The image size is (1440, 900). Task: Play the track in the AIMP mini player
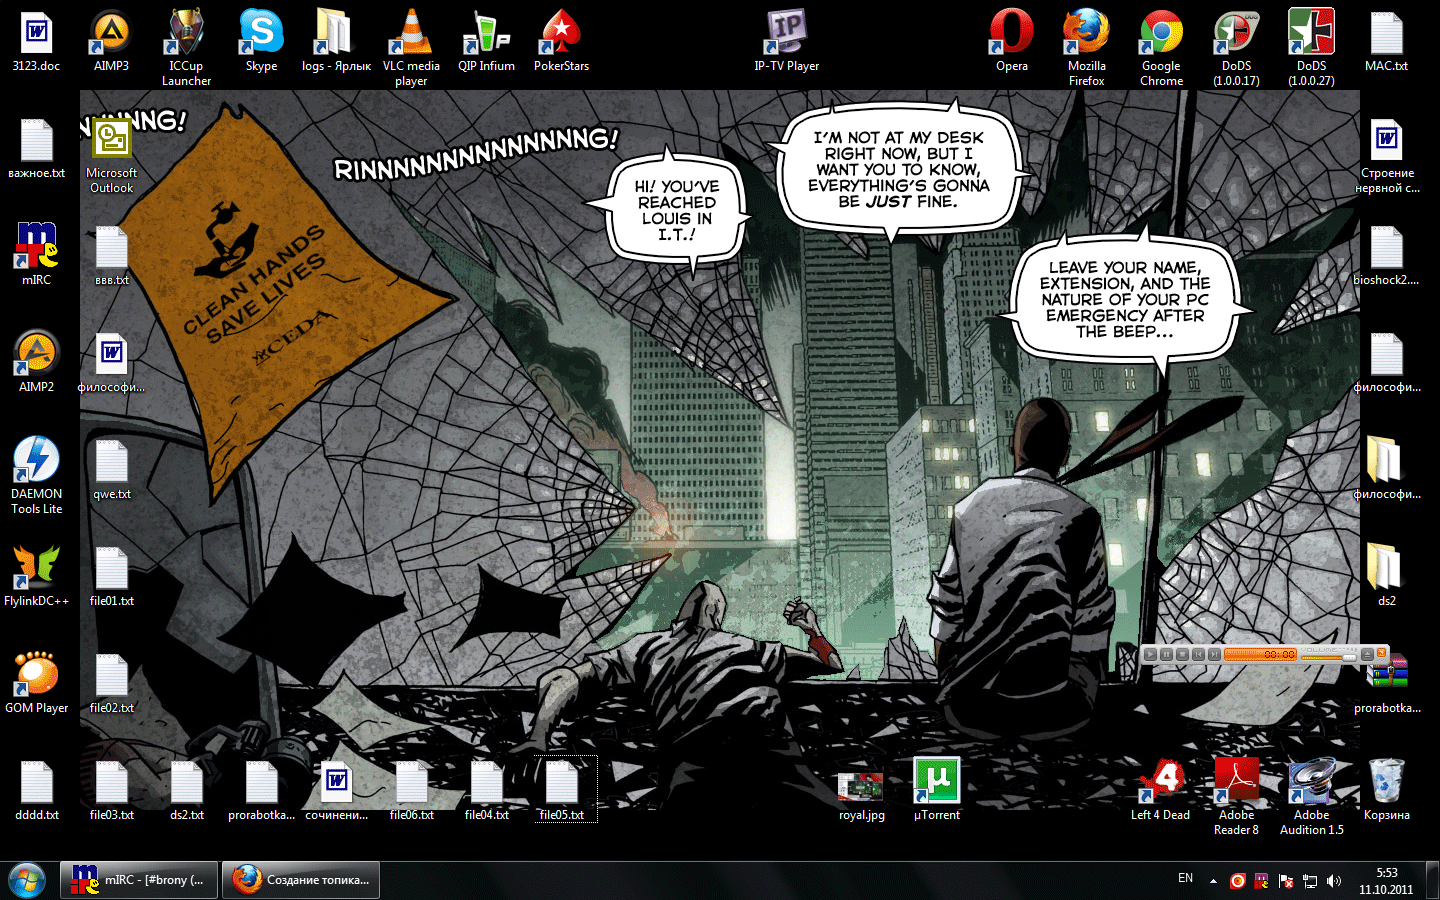click(1150, 655)
